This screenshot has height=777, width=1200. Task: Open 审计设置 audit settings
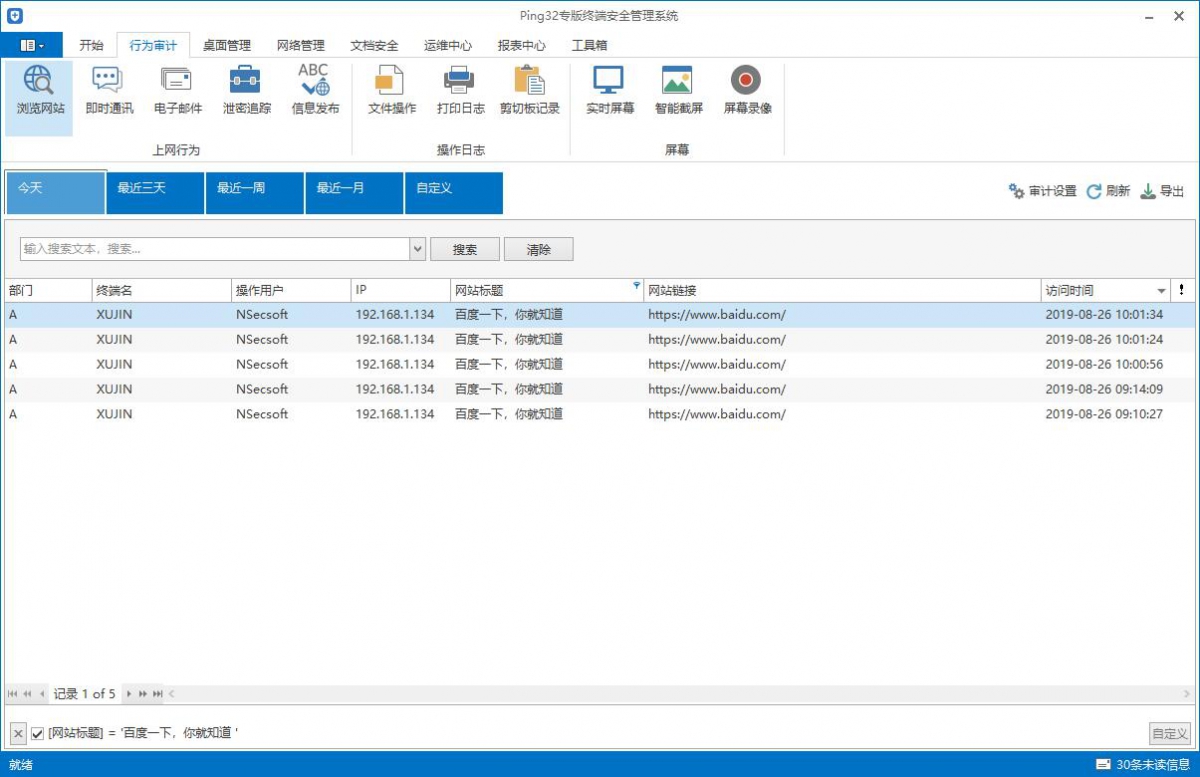[x=1042, y=191]
